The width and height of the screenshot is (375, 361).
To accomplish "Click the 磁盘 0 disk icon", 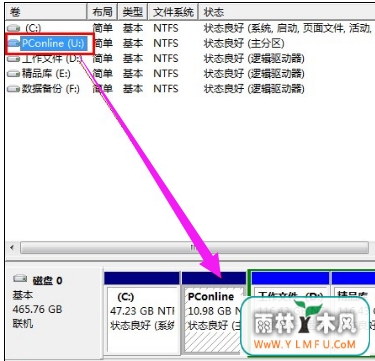I will click(20, 278).
